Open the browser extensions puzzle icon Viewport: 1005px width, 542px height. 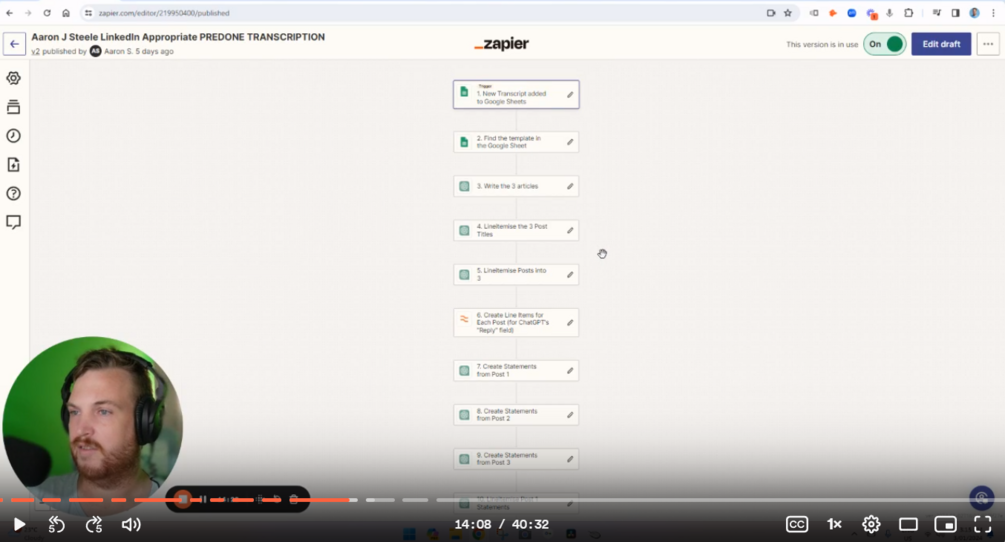coord(908,13)
